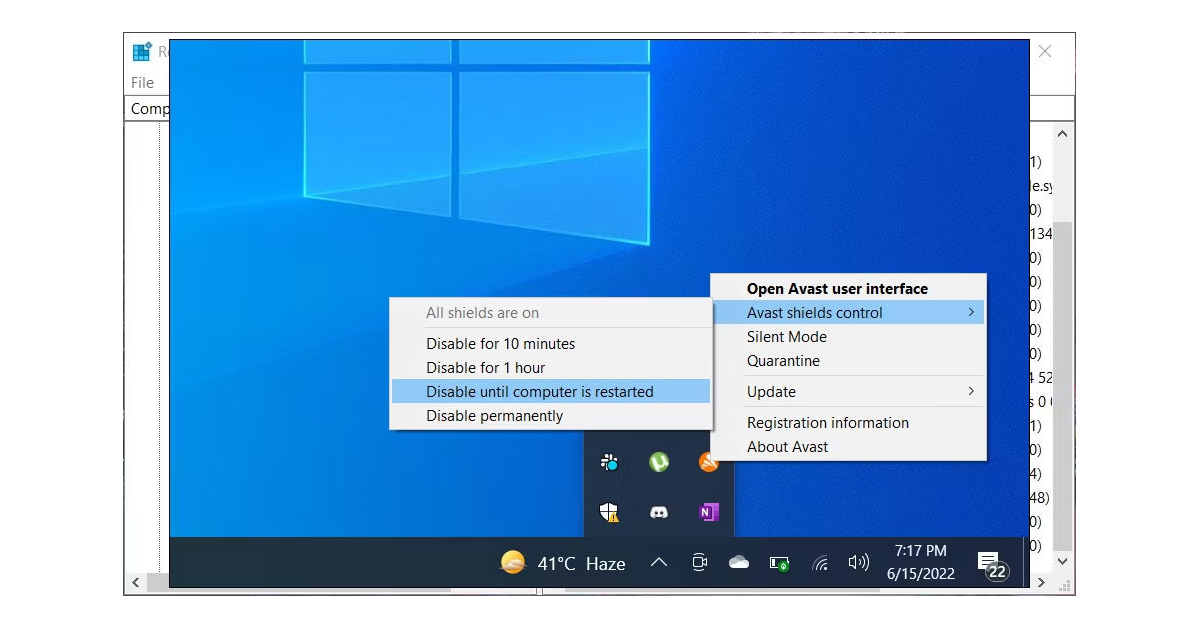Open the volume speaker icon
The width and height of the screenshot is (1200, 628).
point(858,563)
